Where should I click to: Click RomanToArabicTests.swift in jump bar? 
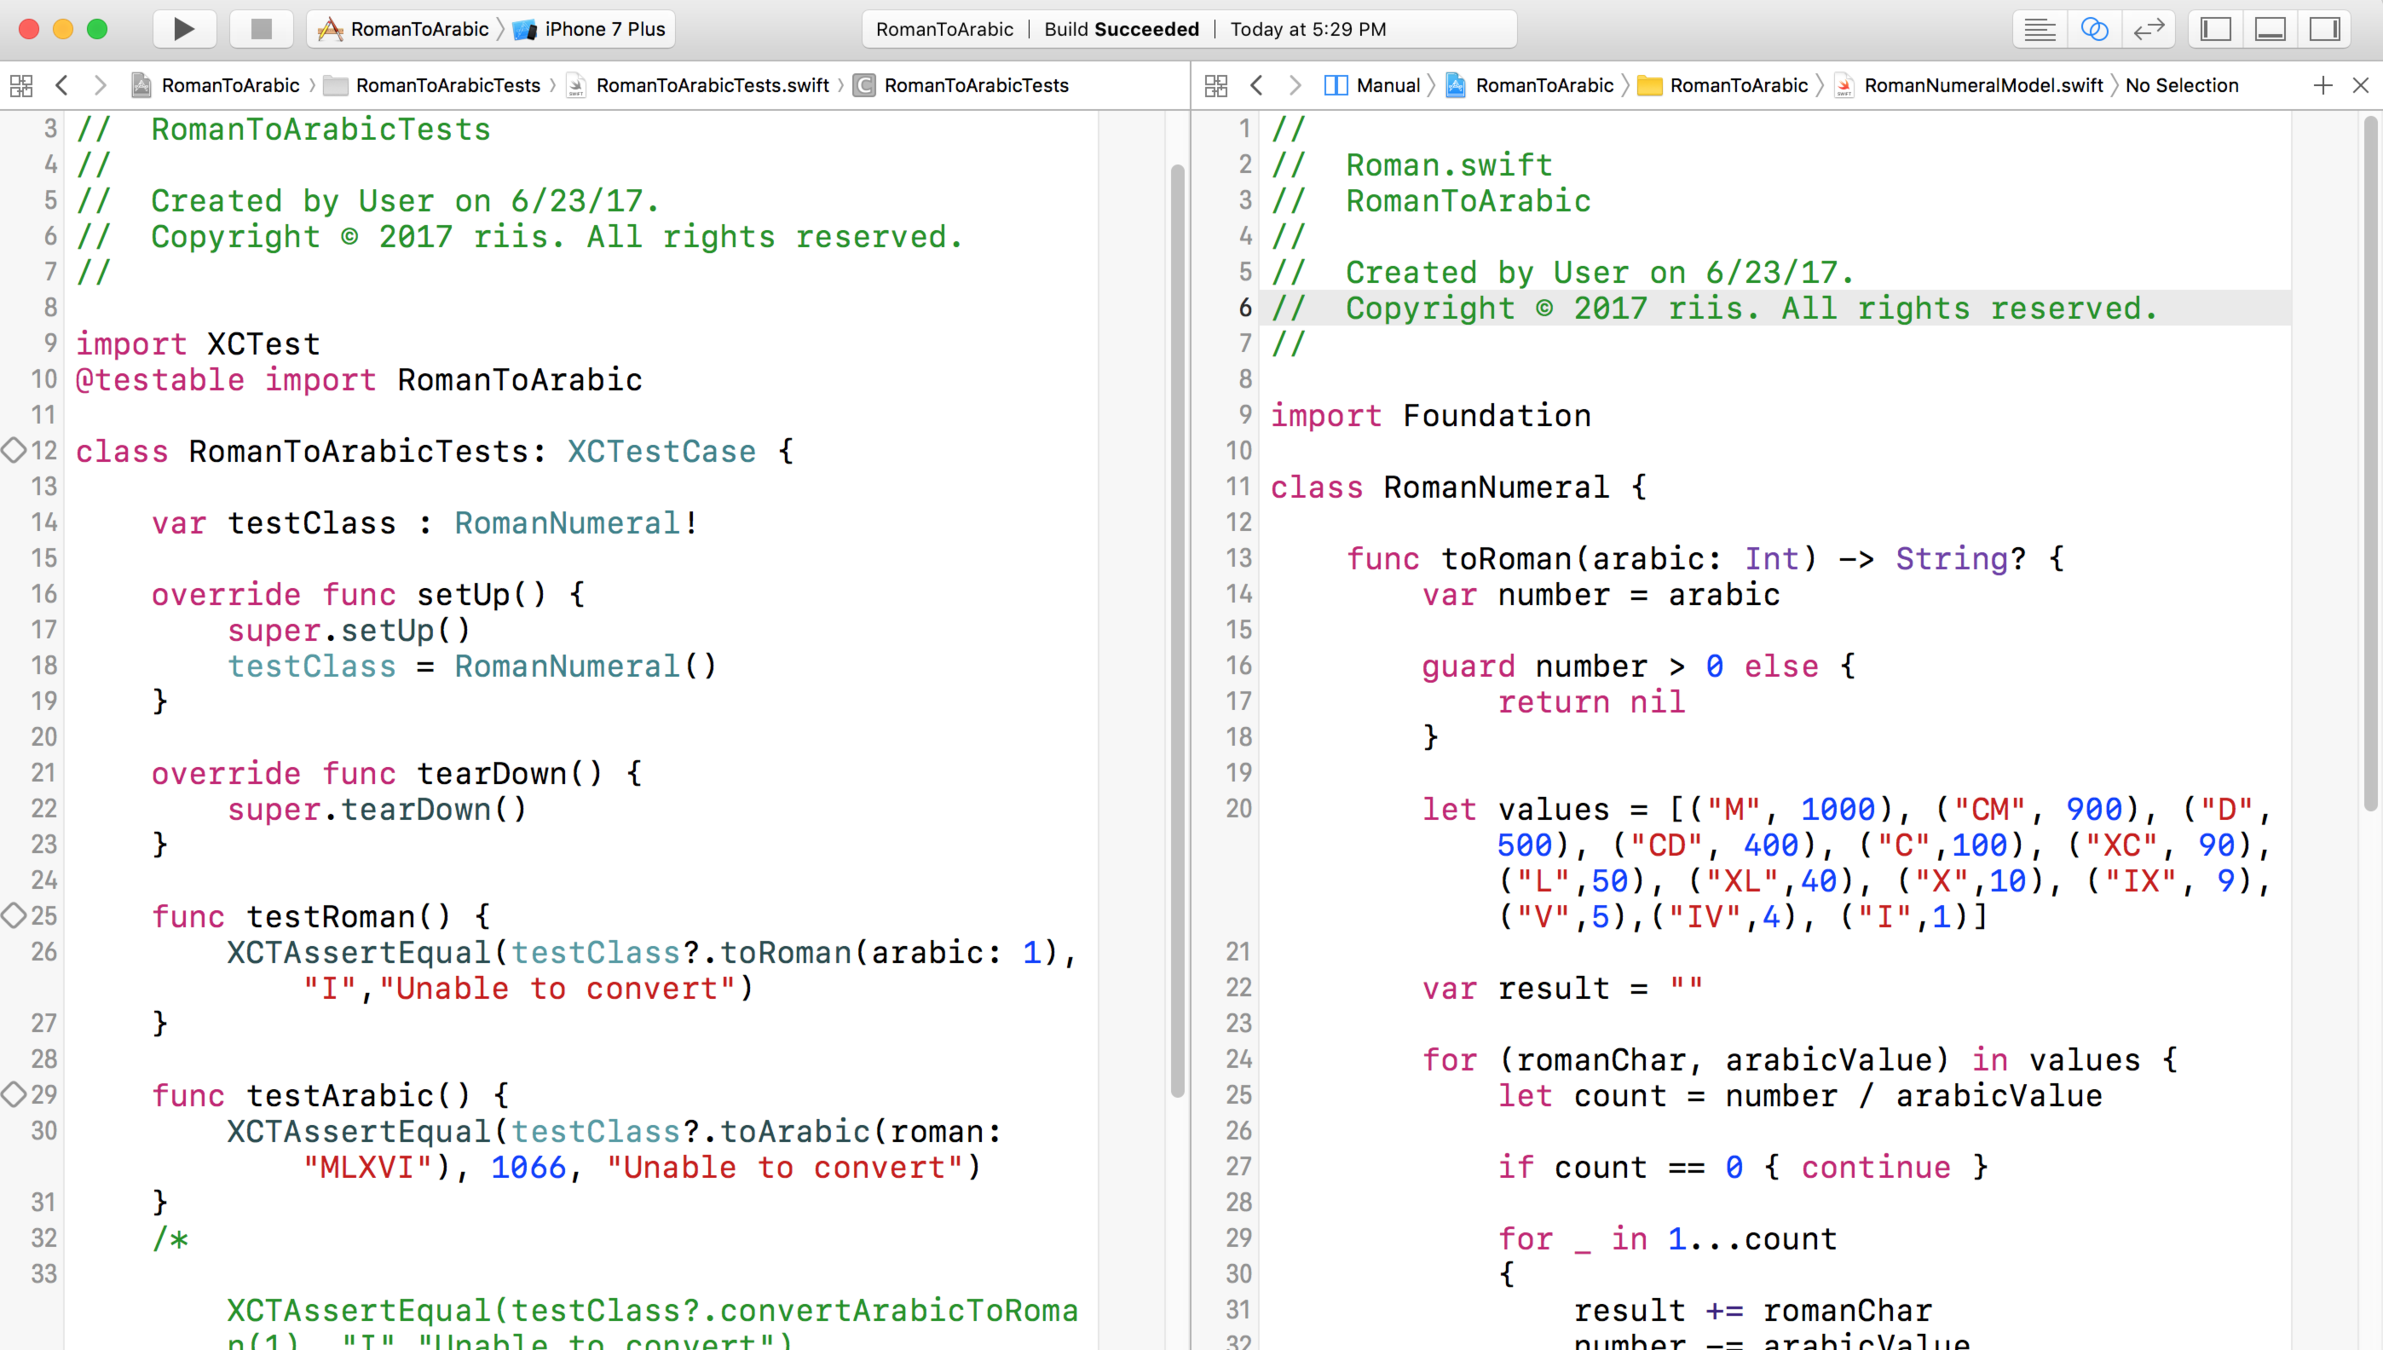(711, 85)
